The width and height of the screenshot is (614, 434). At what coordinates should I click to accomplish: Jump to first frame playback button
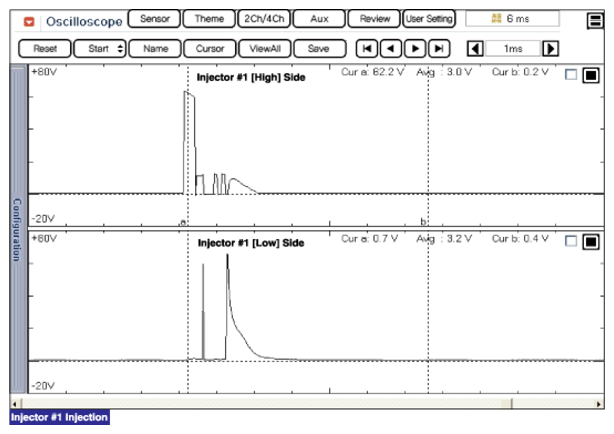(368, 48)
